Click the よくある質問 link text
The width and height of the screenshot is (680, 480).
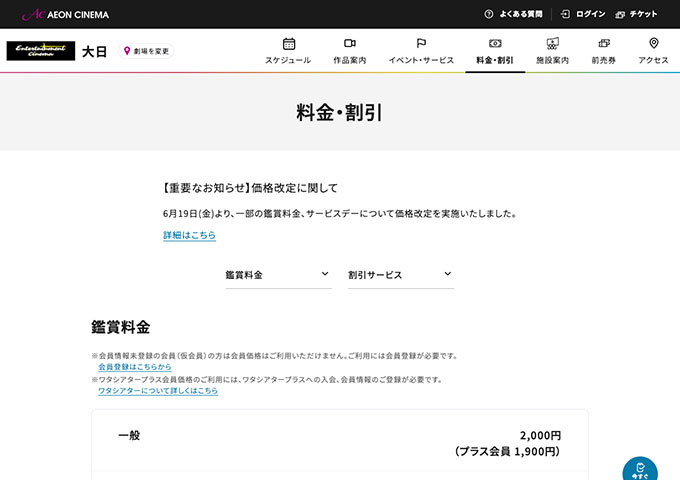521,14
